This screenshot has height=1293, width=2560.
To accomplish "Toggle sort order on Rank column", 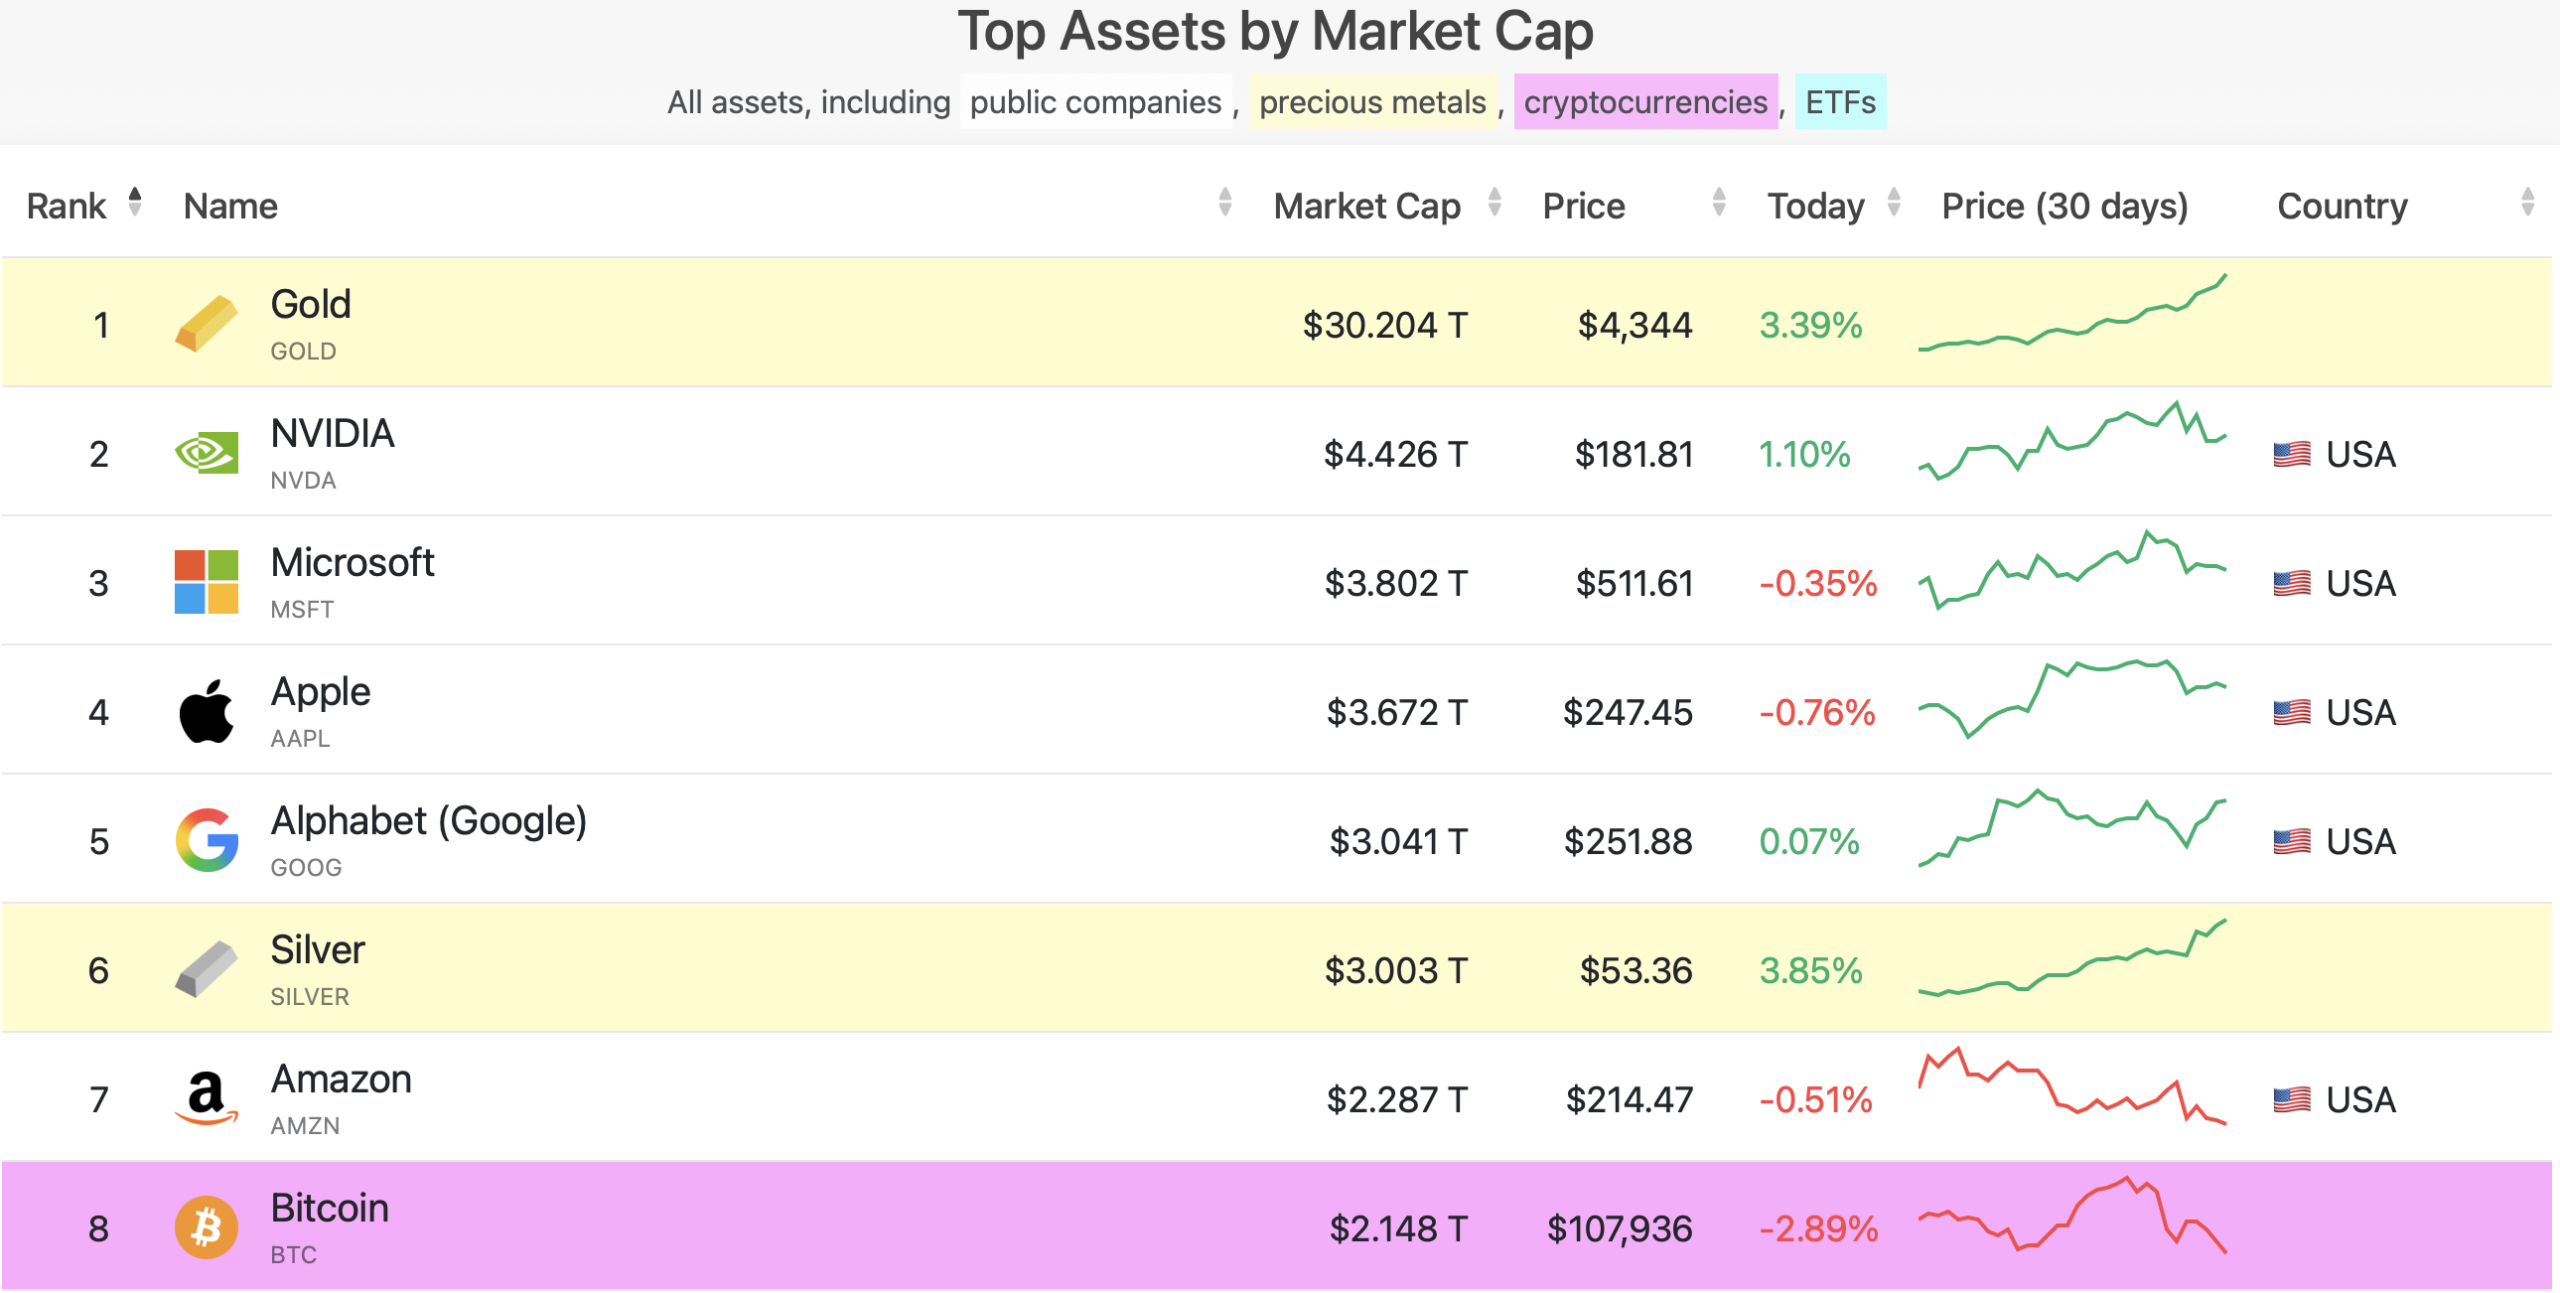I will [x=135, y=203].
